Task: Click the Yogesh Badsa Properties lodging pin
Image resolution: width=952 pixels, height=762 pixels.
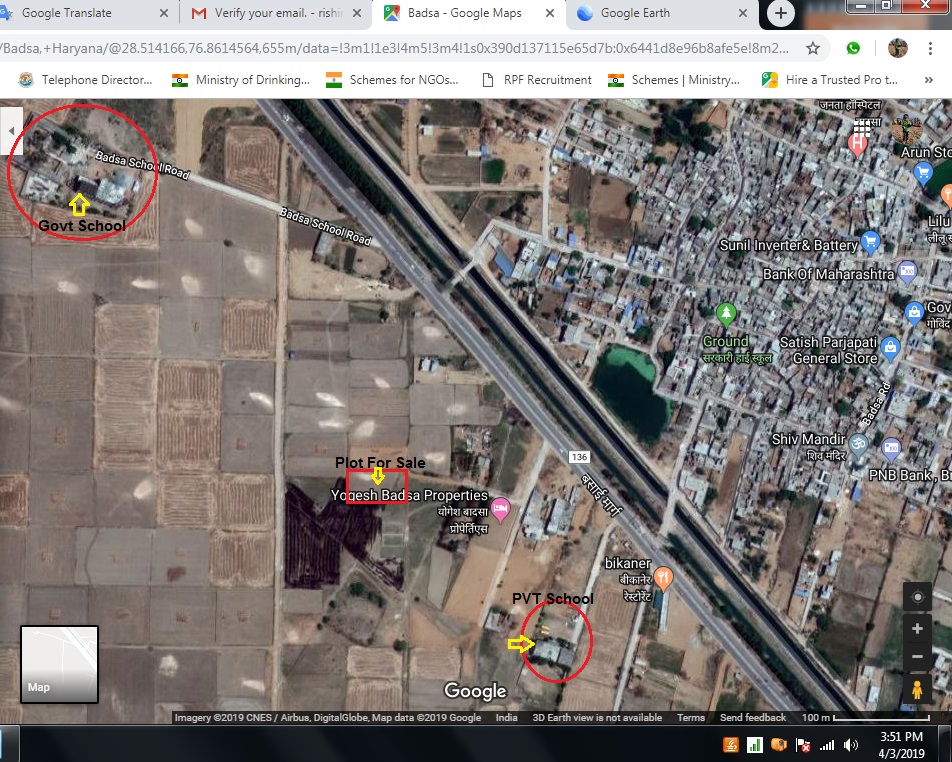Action: (x=501, y=509)
